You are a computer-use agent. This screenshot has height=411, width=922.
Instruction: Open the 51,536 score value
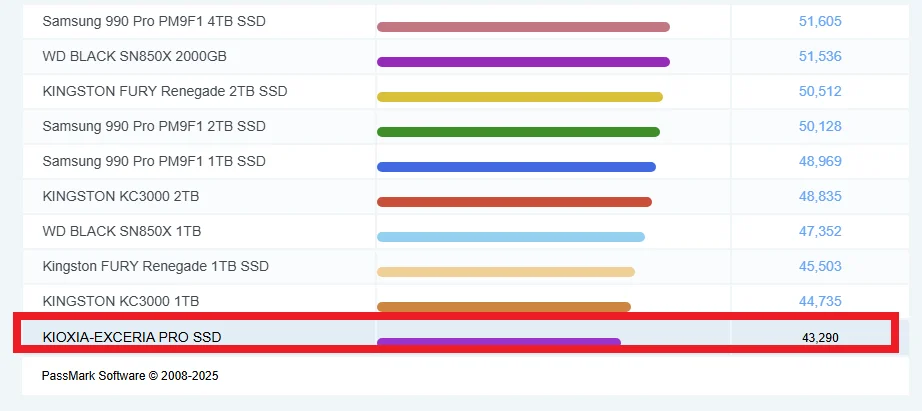point(820,56)
